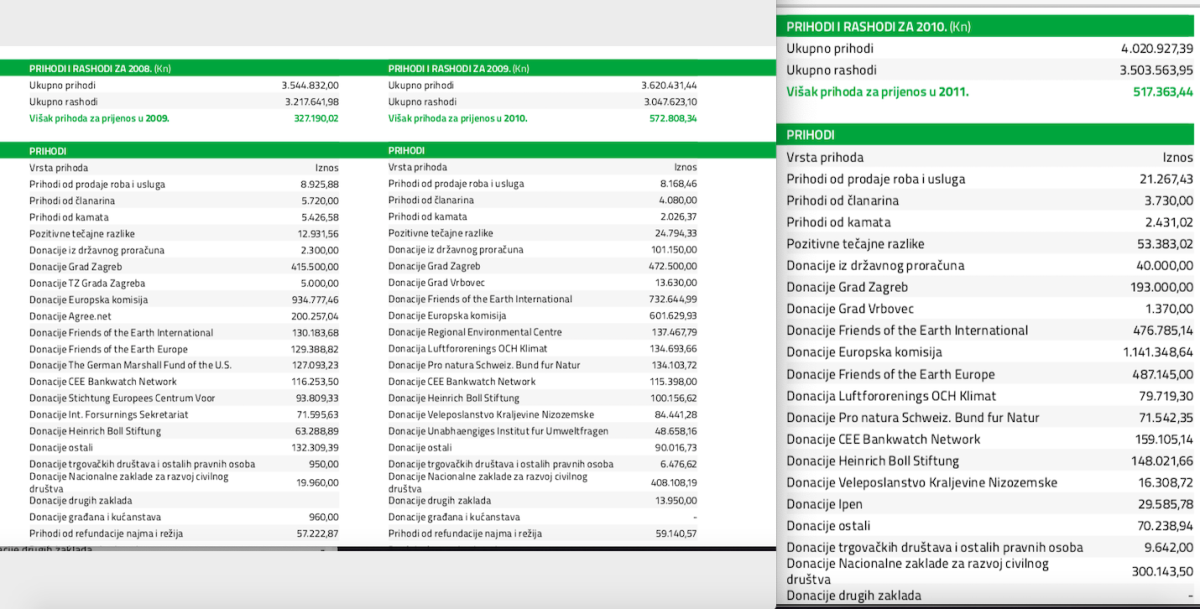Select exchange rate gains value 24.794,33
This screenshot has height=609, width=1200.
(676, 234)
